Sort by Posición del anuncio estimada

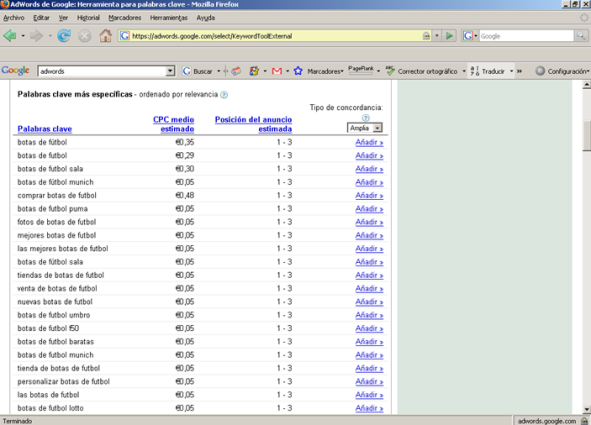coord(253,124)
